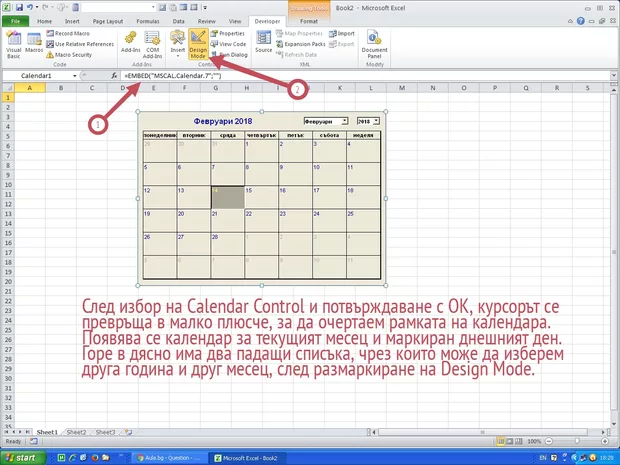Open the calendar month dropdown
Image resolution: width=620 pixels, height=465 pixels.
[x=345, y=121]
